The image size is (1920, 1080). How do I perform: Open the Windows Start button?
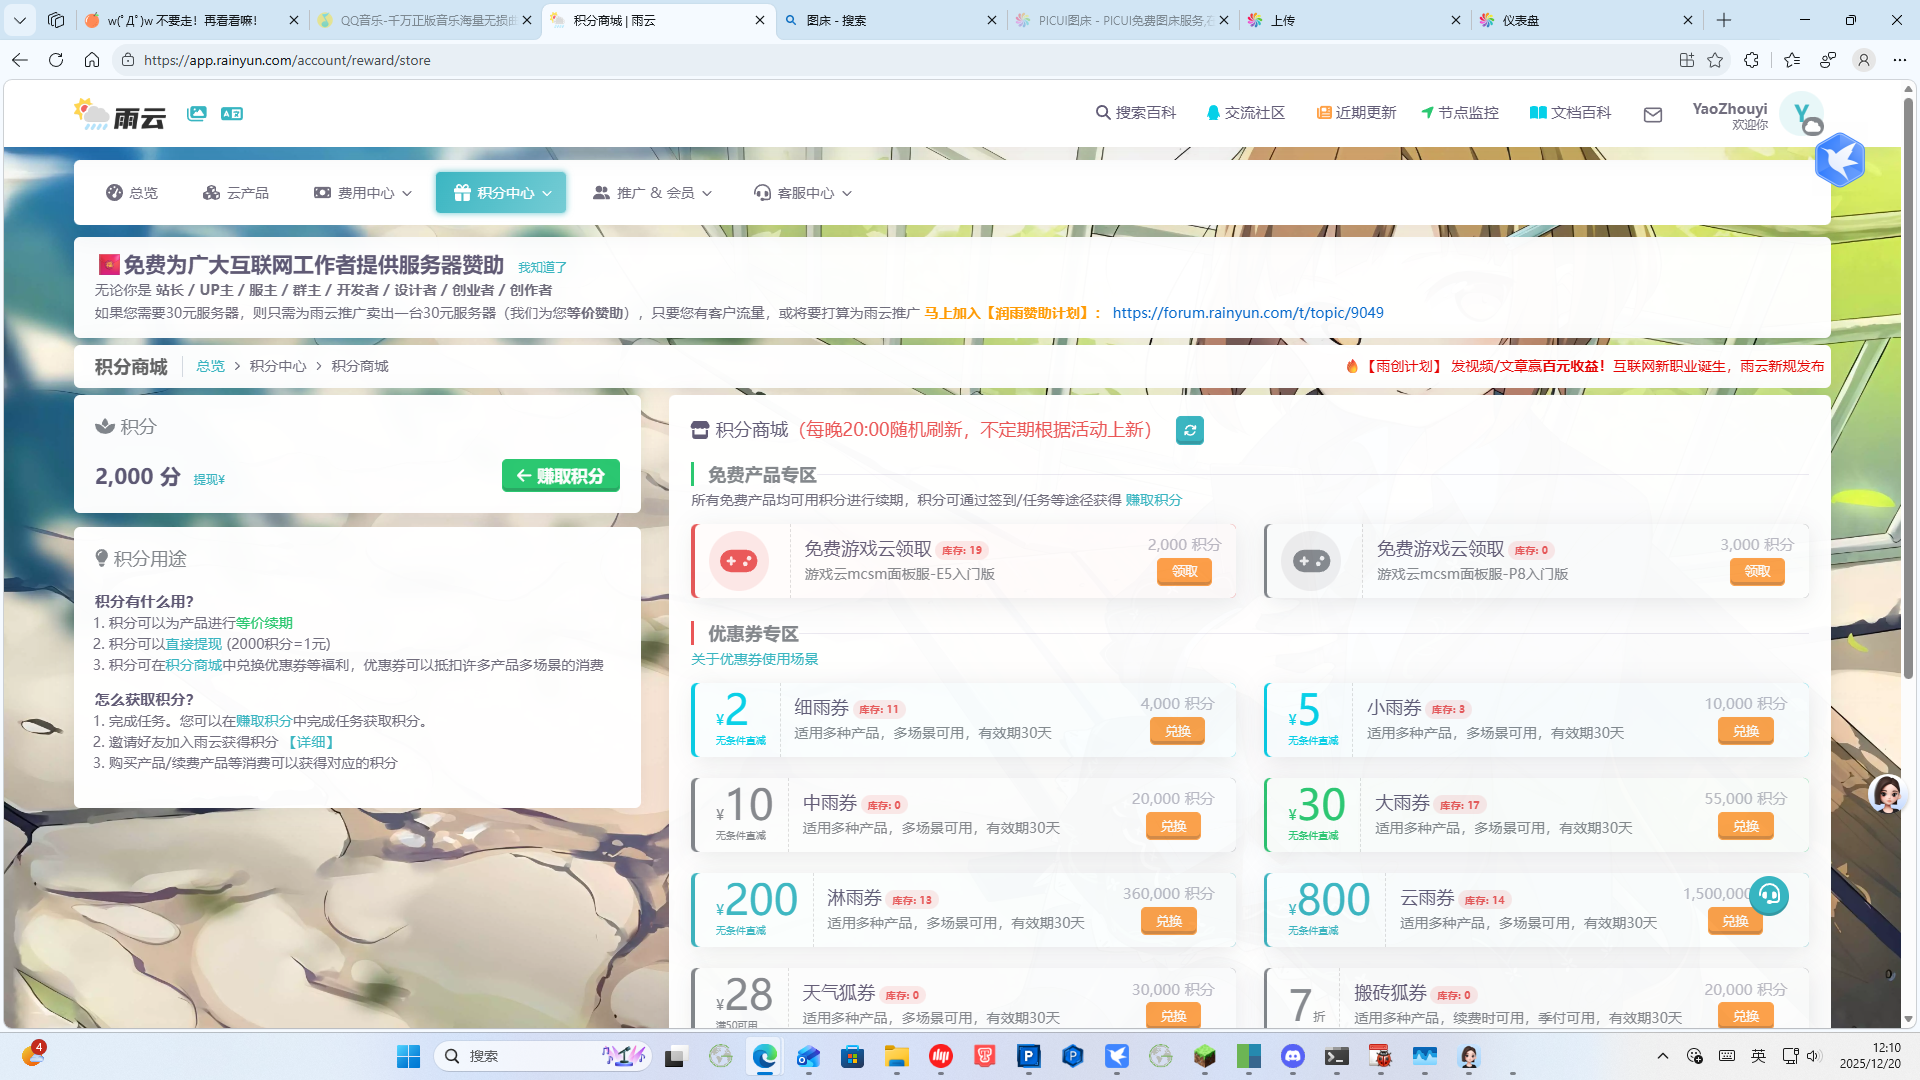[x=408, y=1055]
